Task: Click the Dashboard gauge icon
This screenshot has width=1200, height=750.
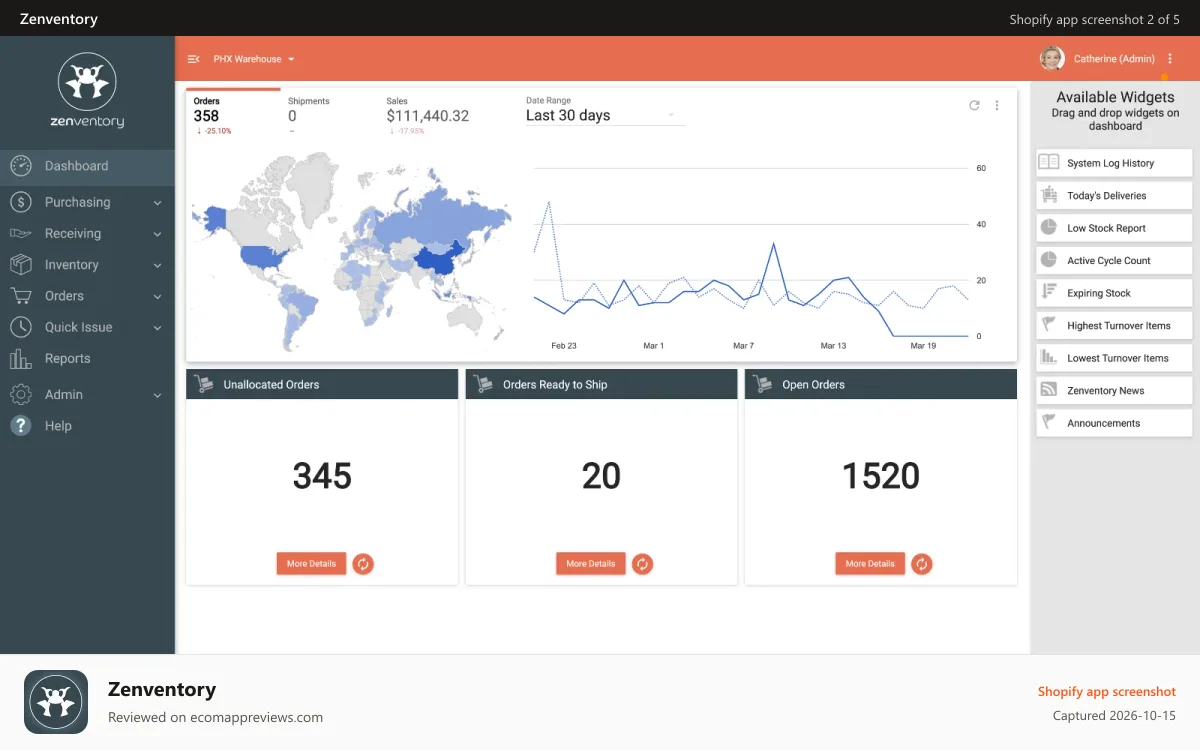Action: coord(21,166)
